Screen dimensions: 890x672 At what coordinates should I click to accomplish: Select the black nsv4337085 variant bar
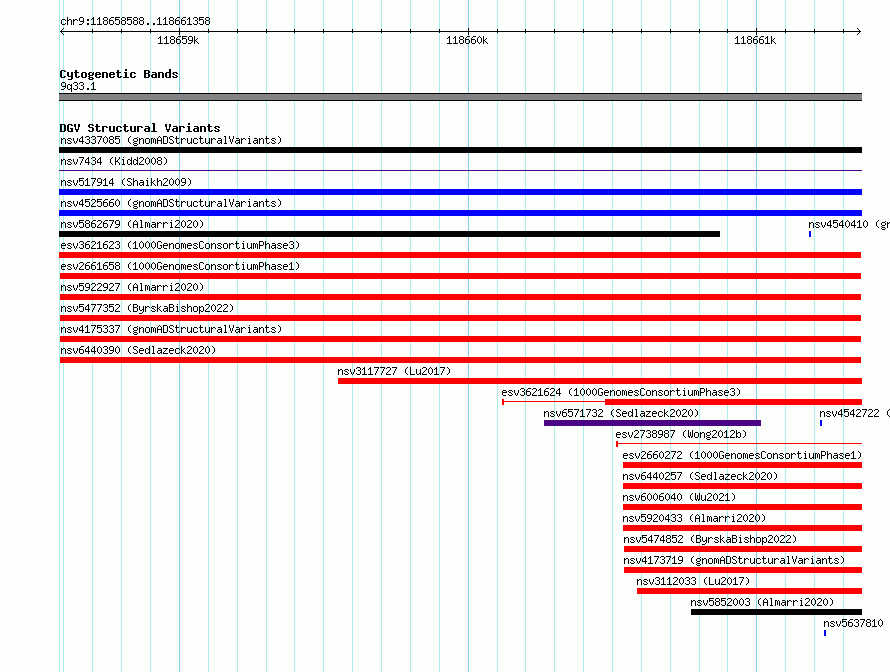point(460,150)
